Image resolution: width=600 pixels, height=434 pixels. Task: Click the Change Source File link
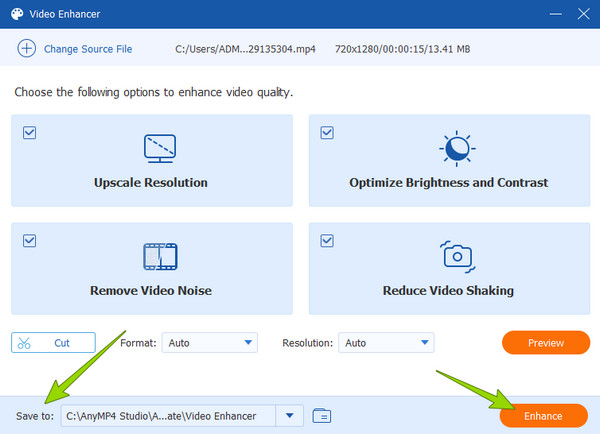(x=88, y=49)
